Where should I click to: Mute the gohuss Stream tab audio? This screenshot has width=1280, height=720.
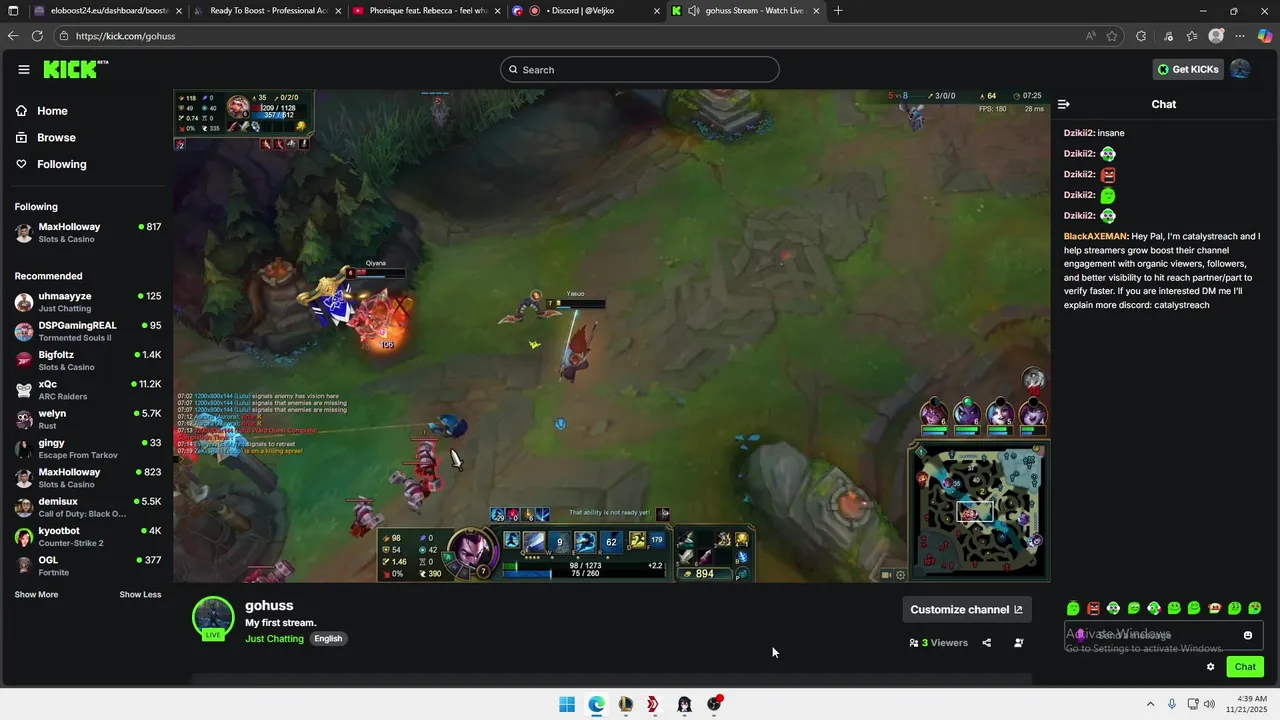coord(694,11)
